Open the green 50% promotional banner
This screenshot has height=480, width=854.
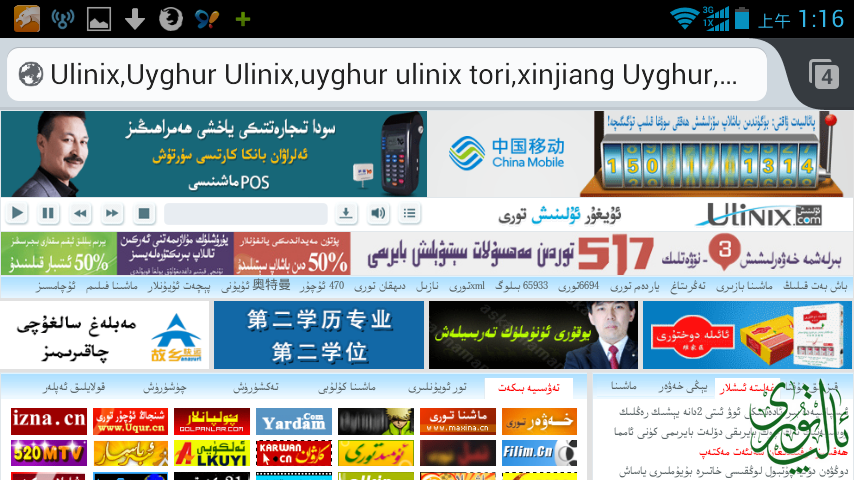[x=58, y=253]
